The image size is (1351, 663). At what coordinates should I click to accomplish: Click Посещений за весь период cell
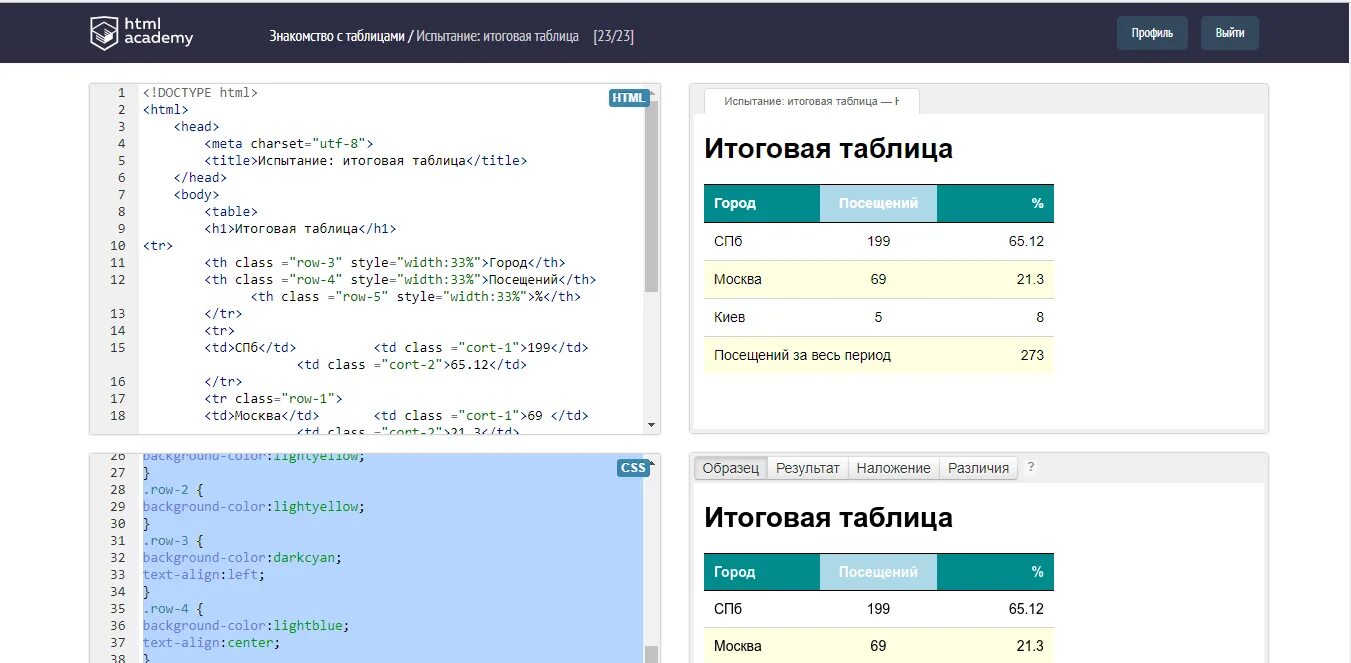[x=820, y=355]
